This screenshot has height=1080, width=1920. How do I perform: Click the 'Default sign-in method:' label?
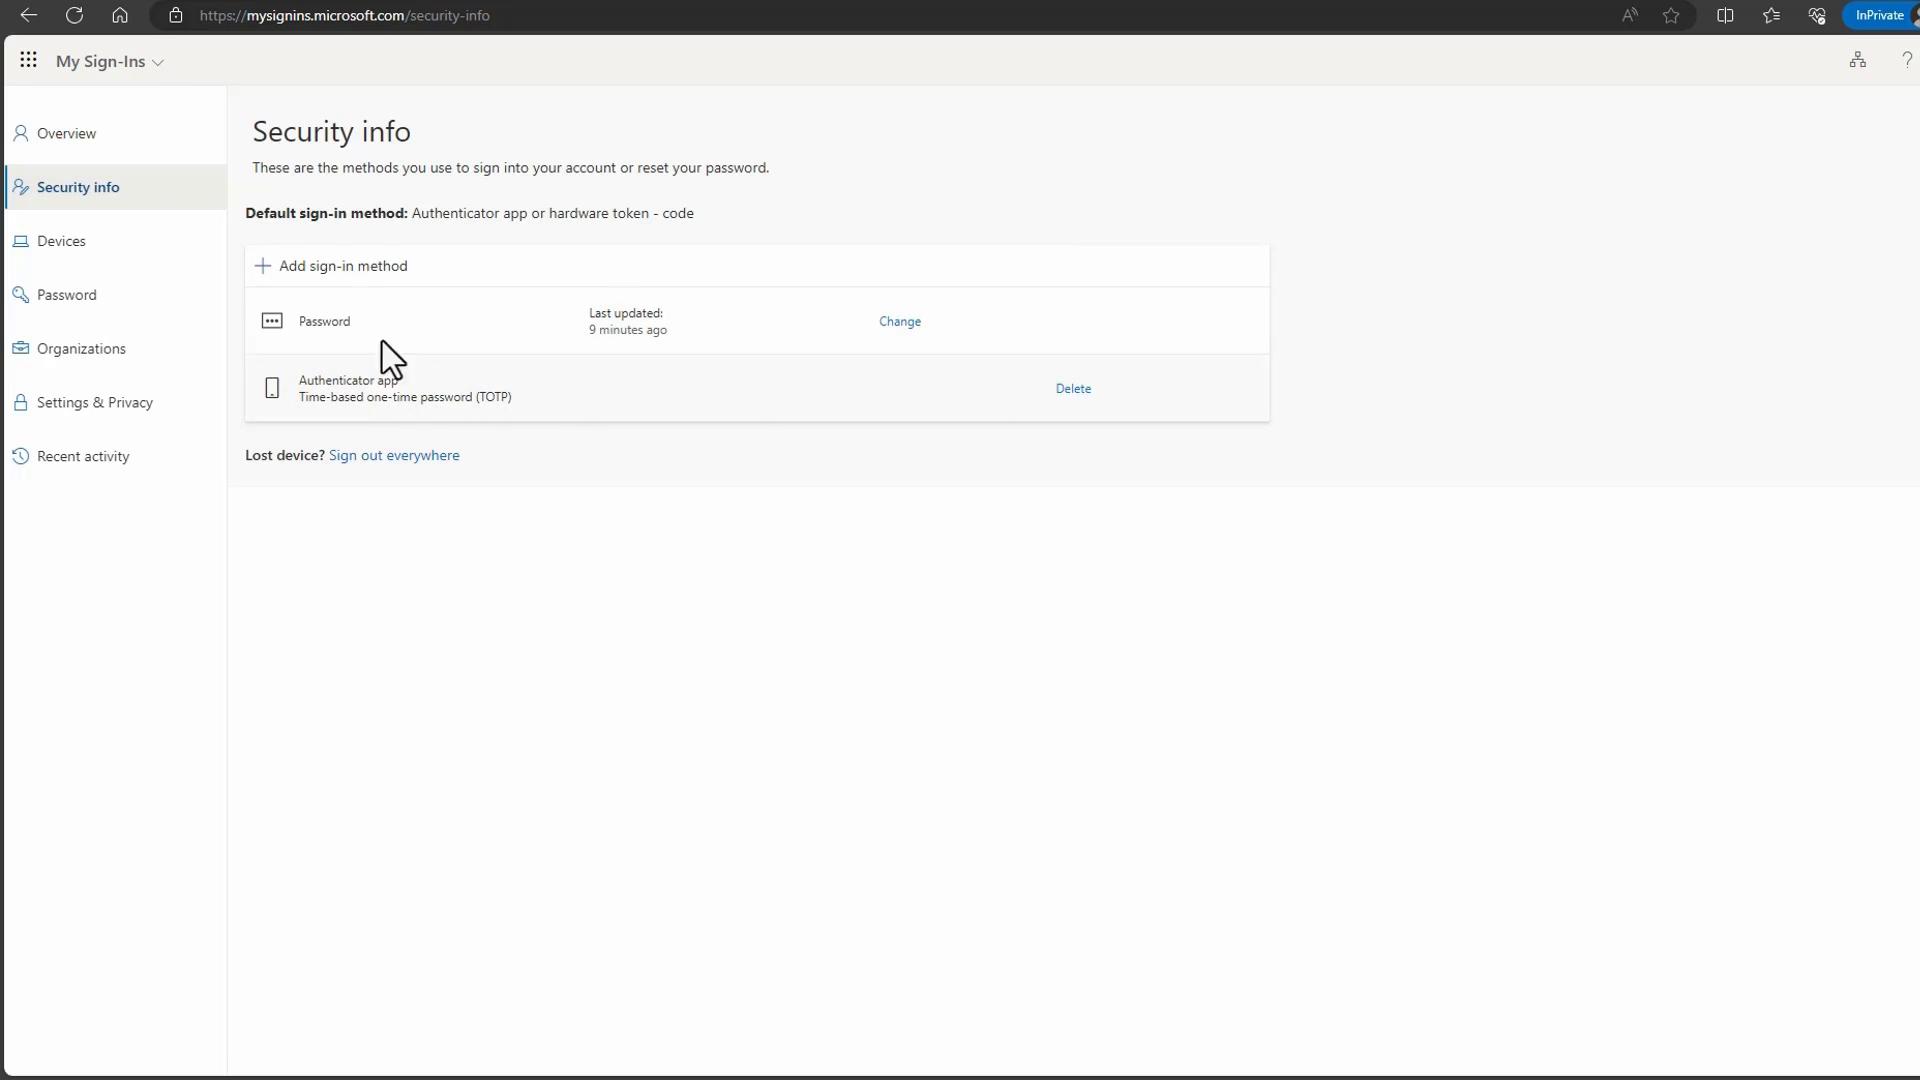[326, 213]
